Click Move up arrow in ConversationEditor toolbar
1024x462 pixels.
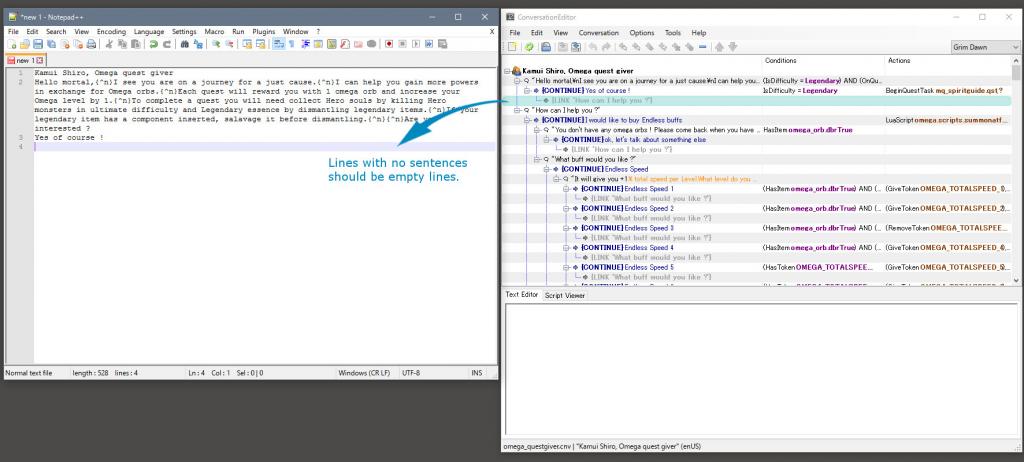coord(719,46)
